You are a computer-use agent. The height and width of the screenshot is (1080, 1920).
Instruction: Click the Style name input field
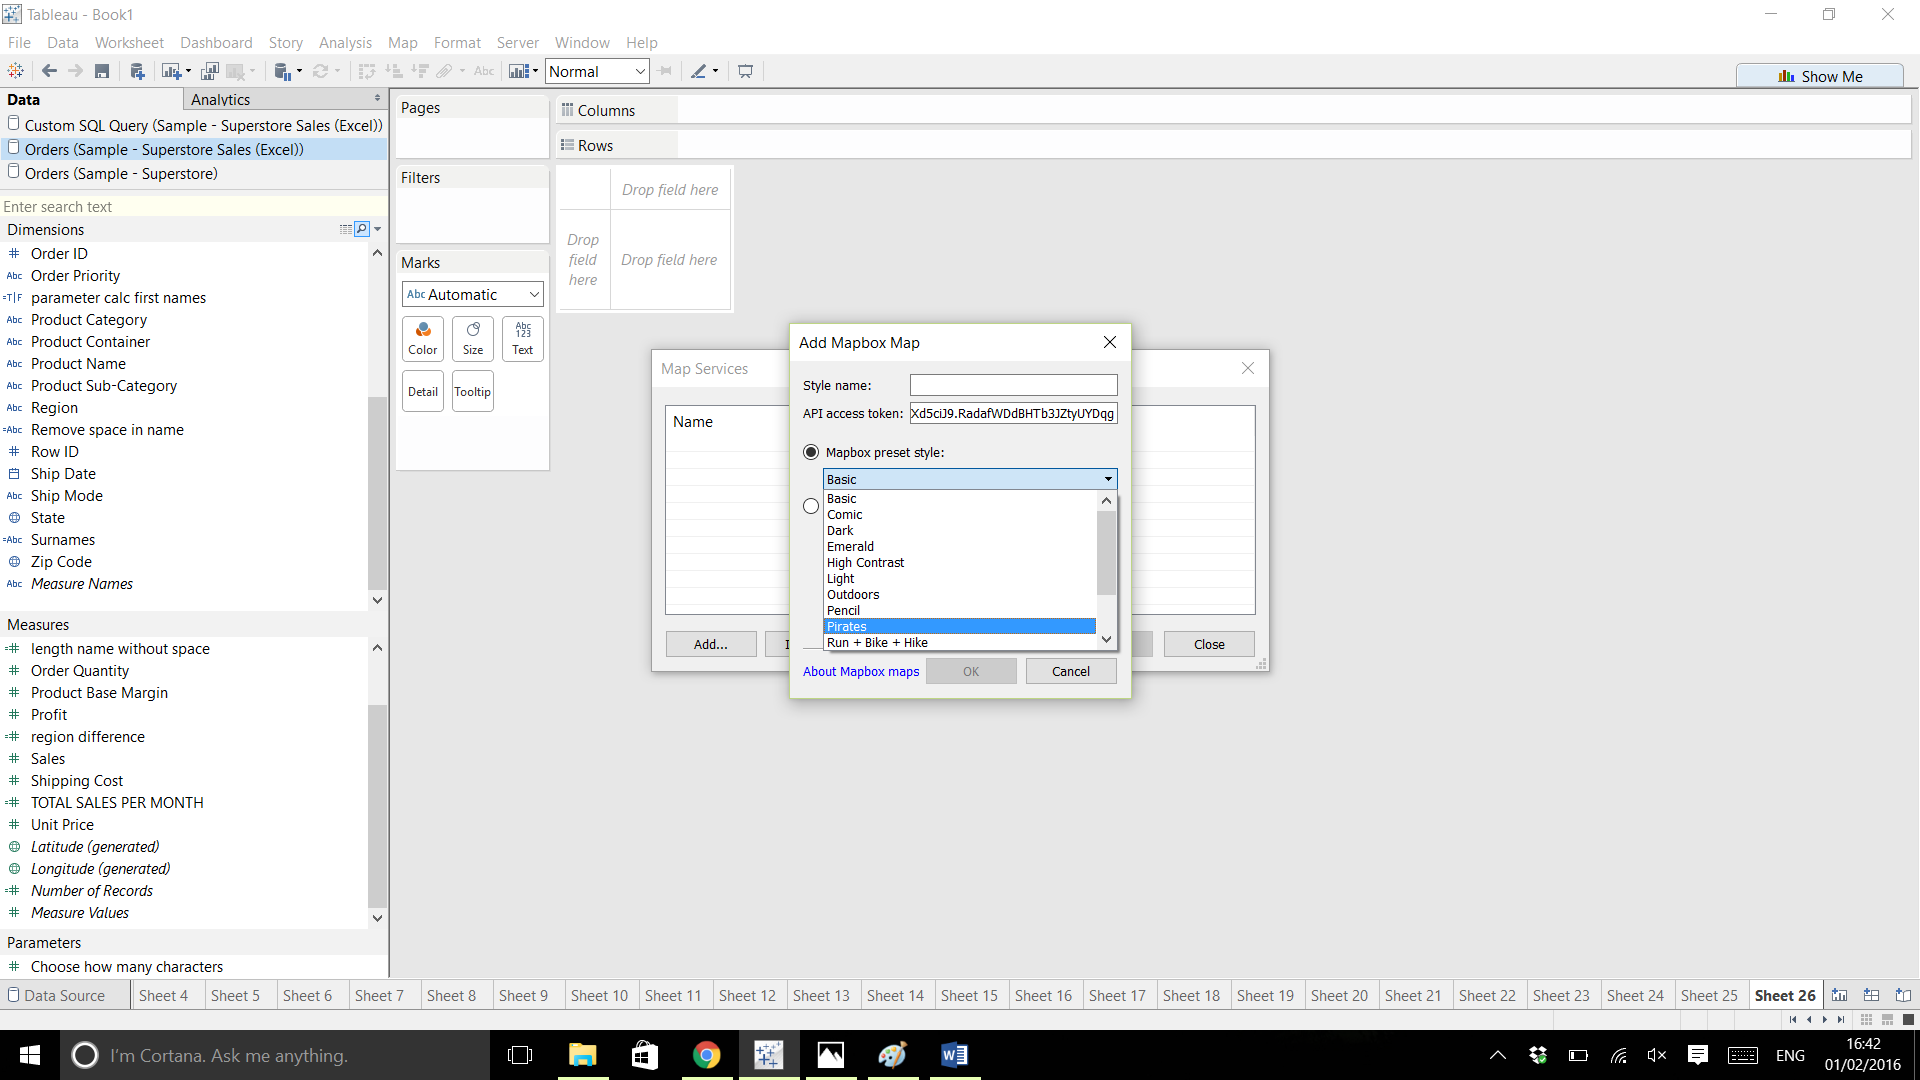[1013, 385]
